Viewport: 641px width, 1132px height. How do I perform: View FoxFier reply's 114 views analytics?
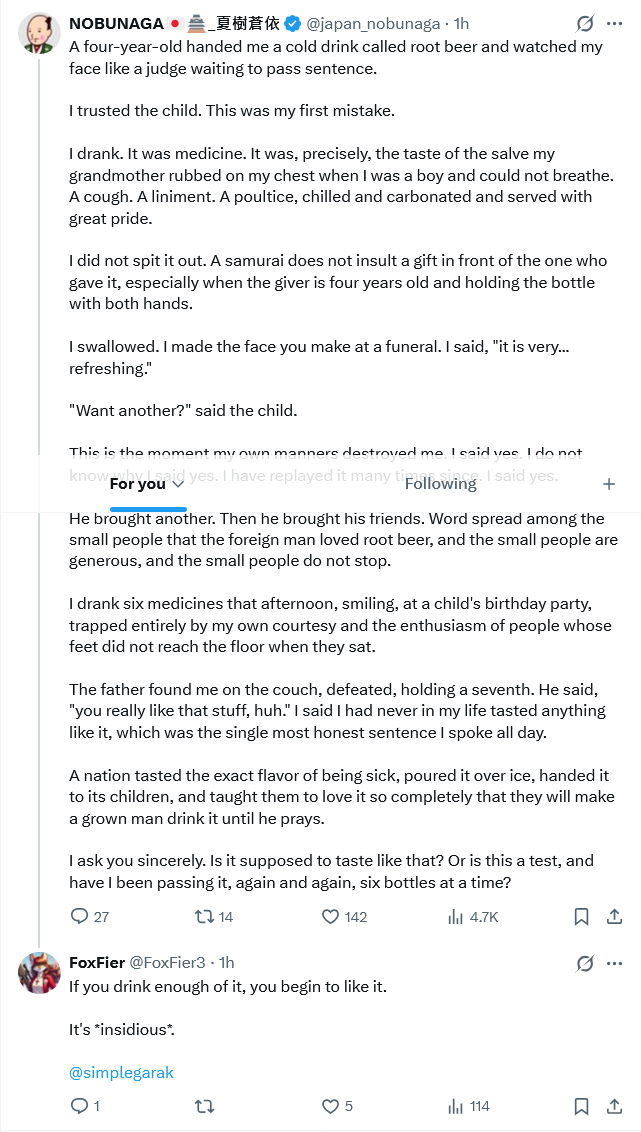pos(469,1106)
